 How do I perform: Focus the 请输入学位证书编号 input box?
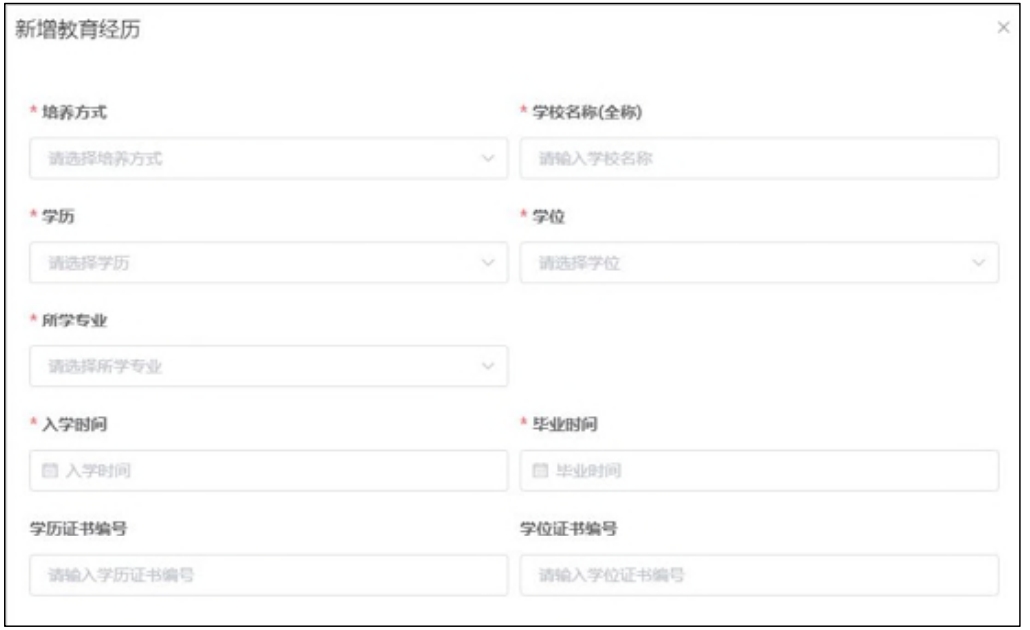pyautogui.click(x=759, y=575)
